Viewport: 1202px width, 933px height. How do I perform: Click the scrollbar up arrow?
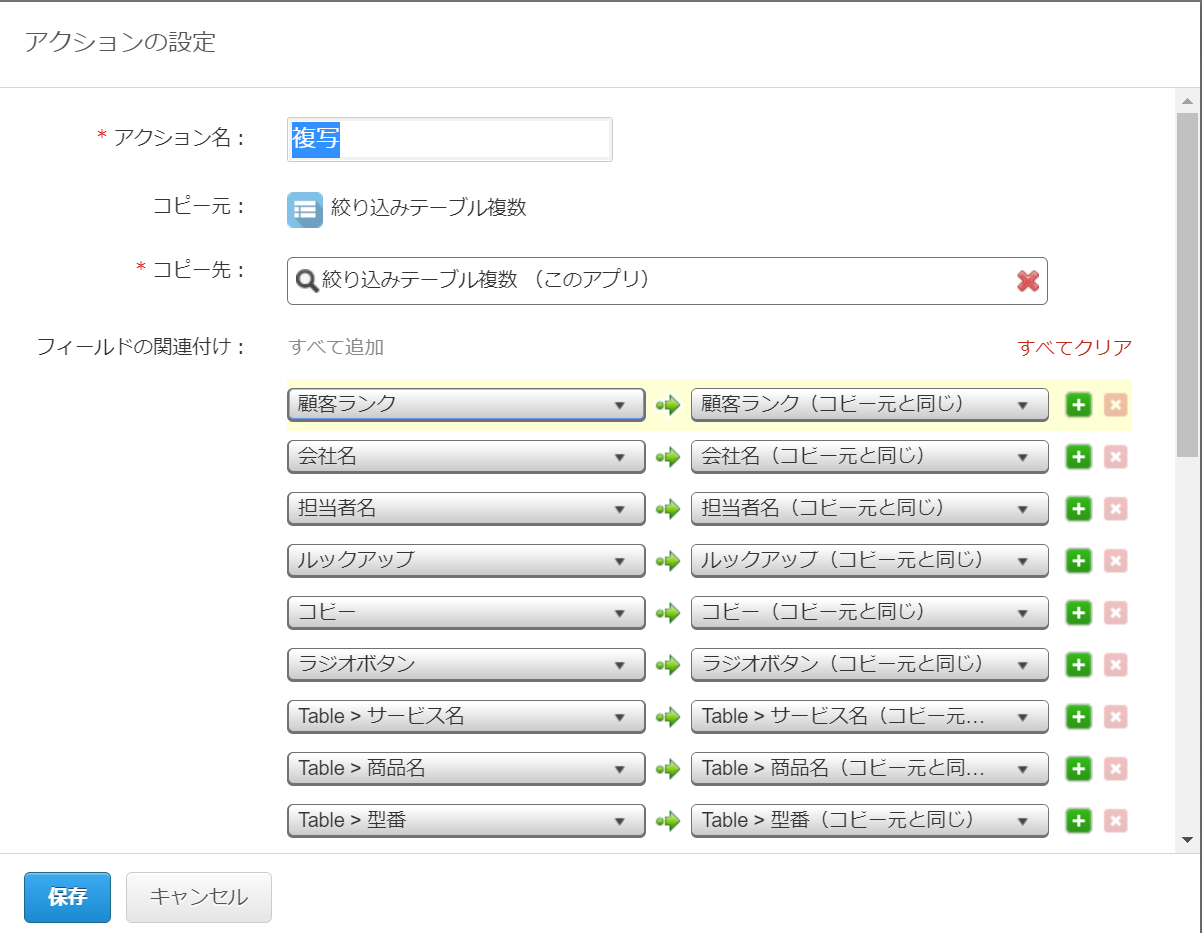coord(1187,102)
